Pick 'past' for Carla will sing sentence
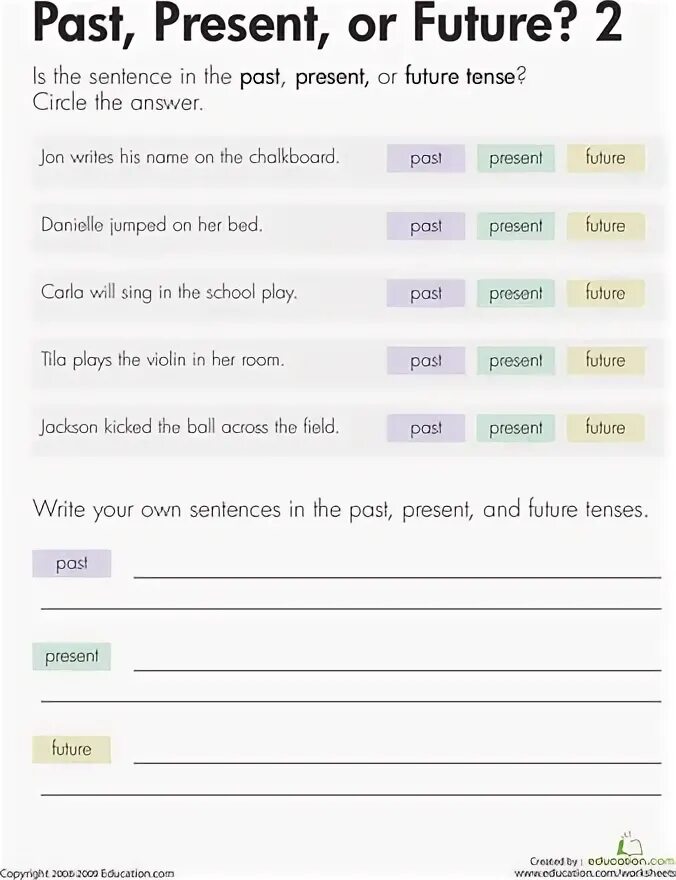The width and height of the screenshot is (676, 880). (426, 293)
